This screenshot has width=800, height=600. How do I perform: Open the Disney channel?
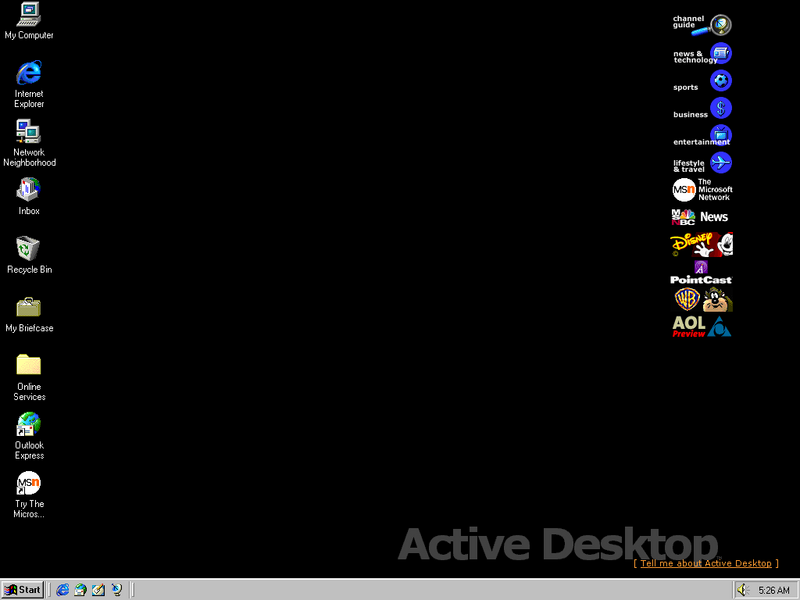(702, 244)
